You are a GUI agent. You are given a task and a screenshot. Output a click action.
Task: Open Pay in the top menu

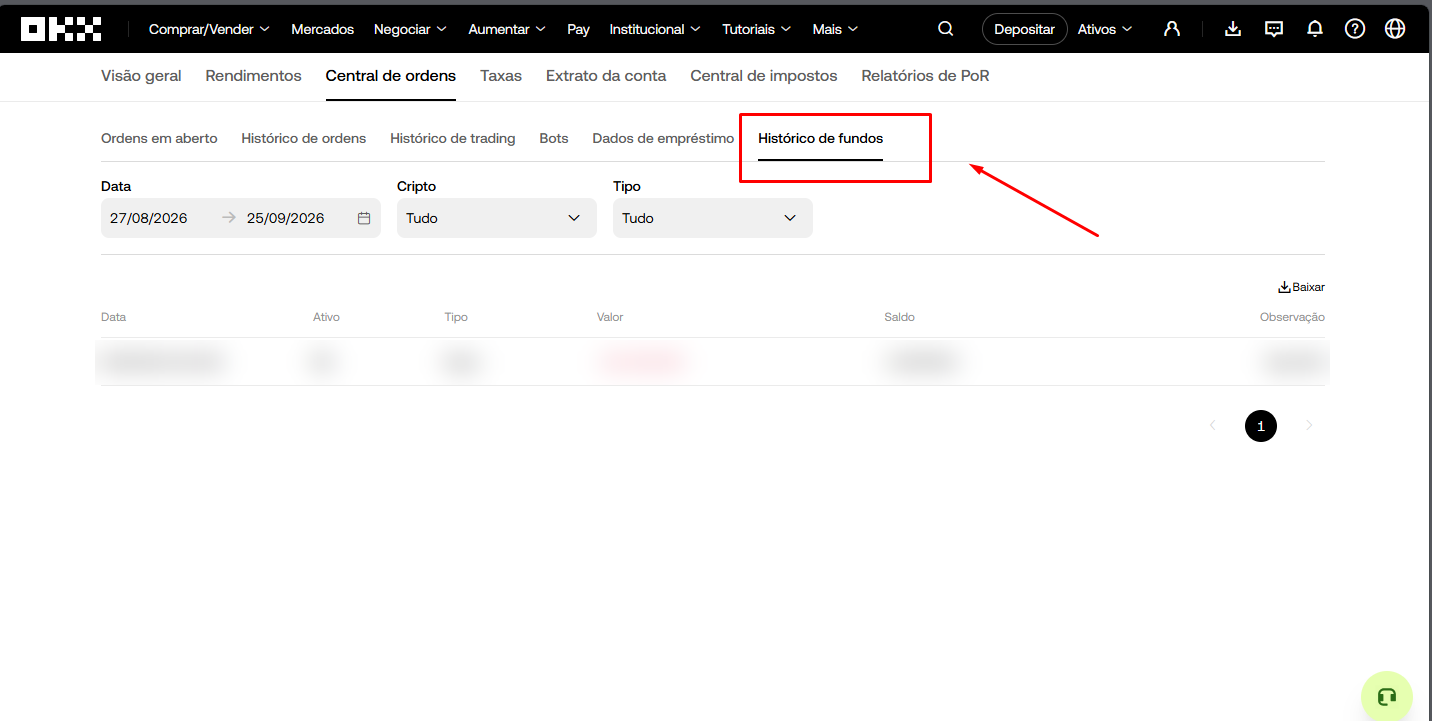tap(578, 29)
